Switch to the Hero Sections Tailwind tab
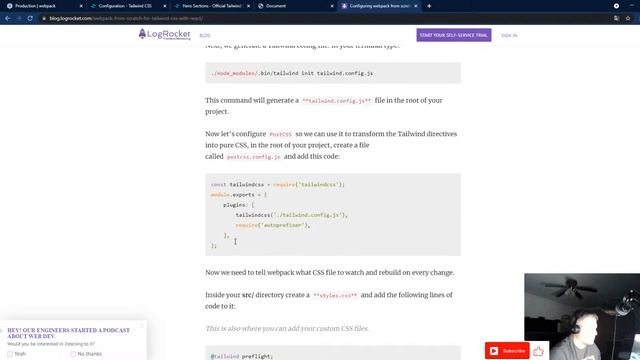Image resolution: width=640 pixels, height=360 pixels. 211,6
